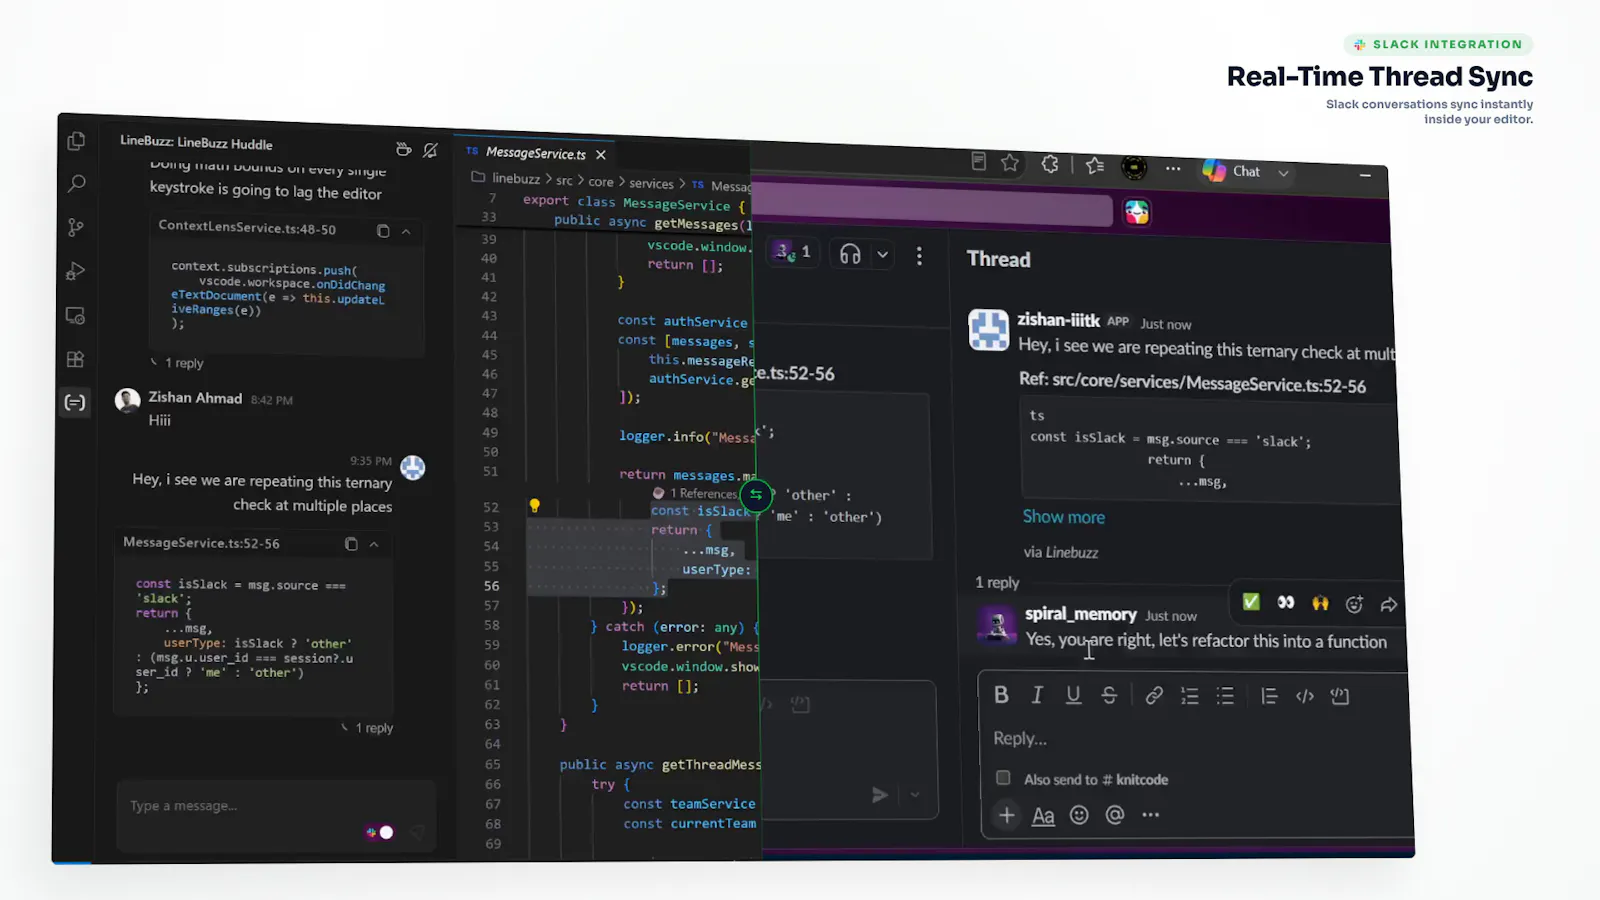Insert a link in the reply box
The width and height of the screenshot is (1600, 900).
1154,695
